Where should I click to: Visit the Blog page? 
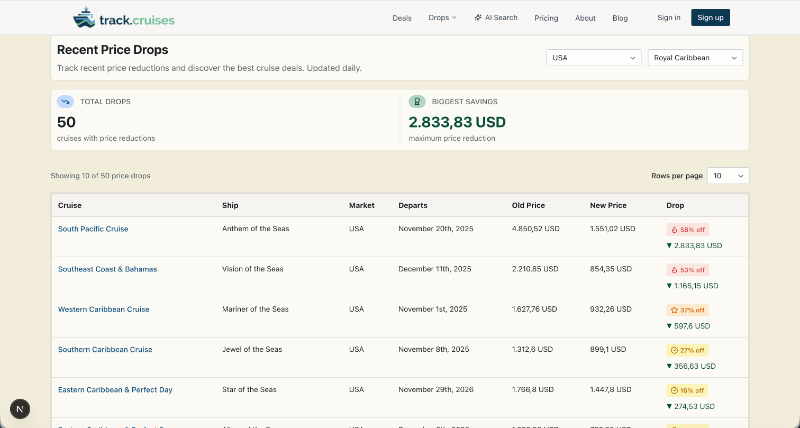coord(620,18)
